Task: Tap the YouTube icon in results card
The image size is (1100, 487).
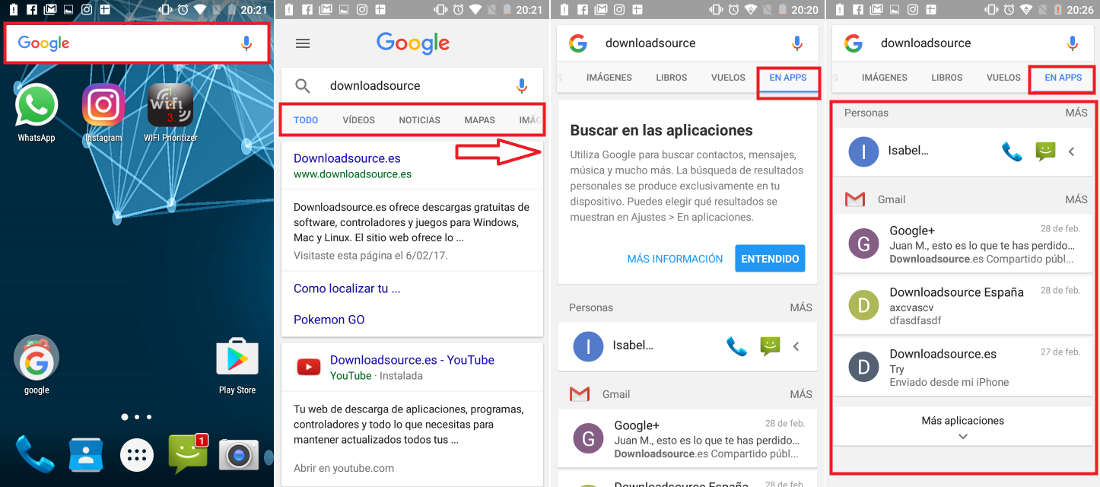Action: tap(308, 366)
